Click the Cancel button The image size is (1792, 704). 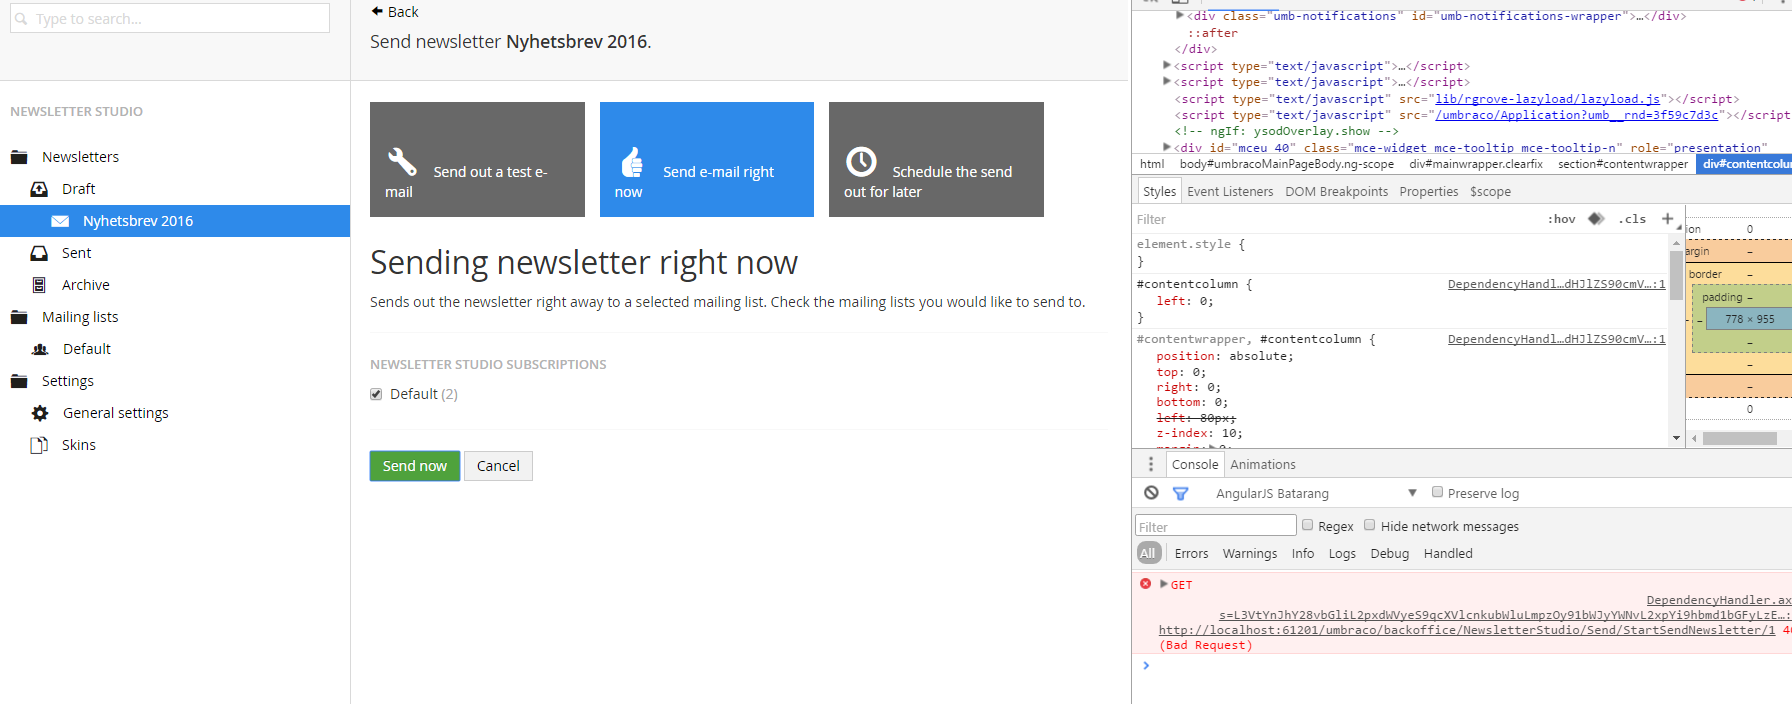point(498,466)
